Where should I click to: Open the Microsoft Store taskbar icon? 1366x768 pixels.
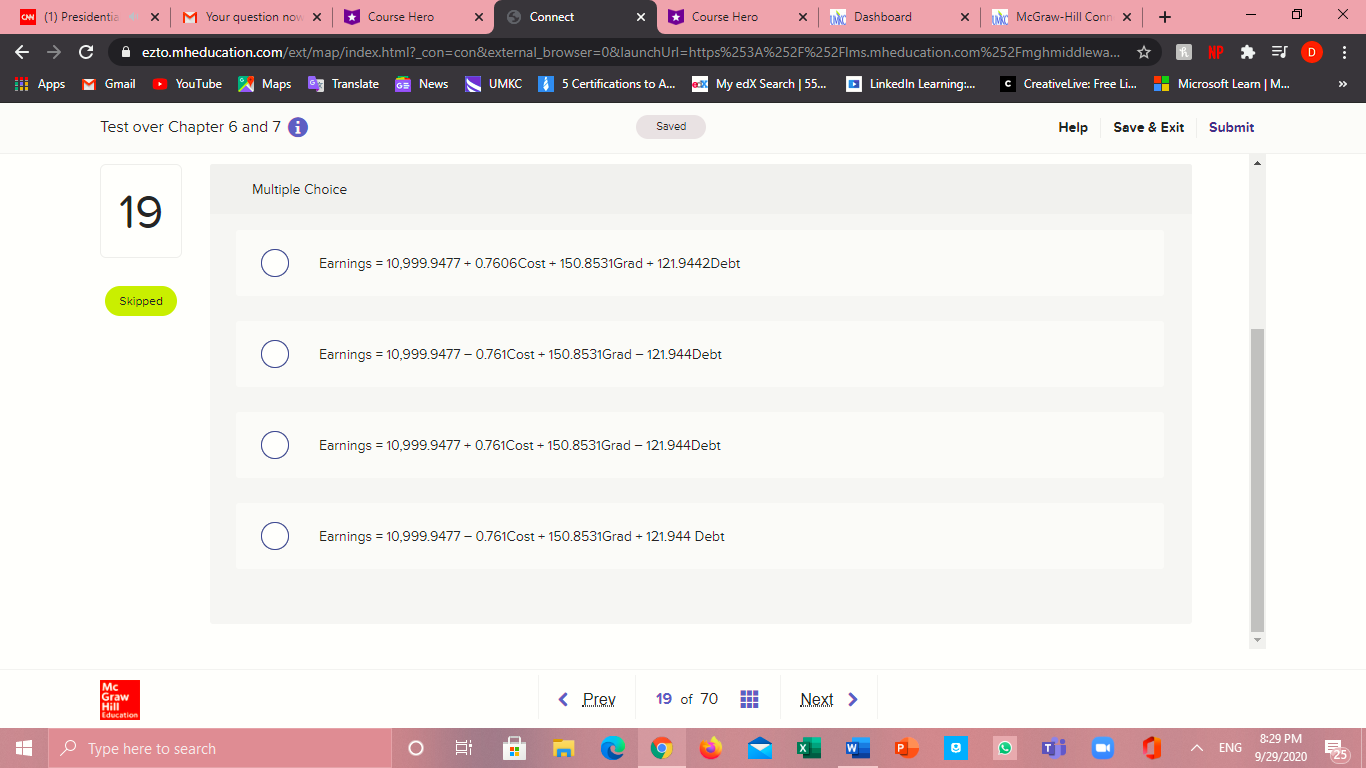(x=514, y=748)
